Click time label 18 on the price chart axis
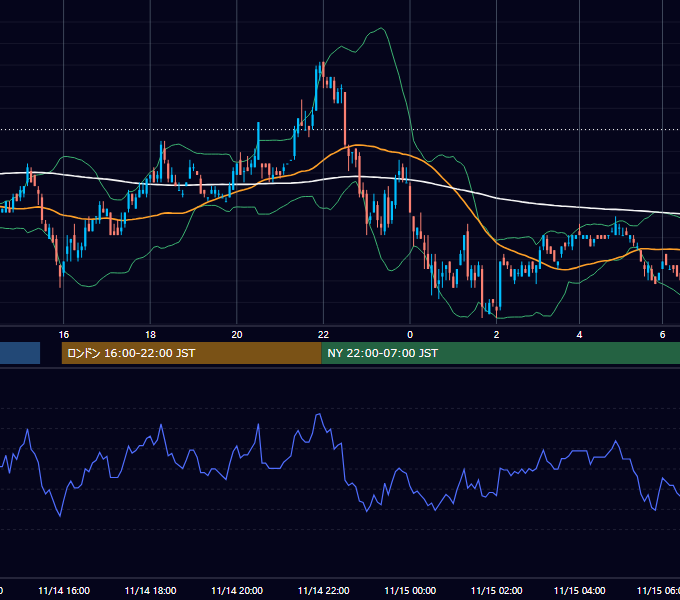This screenshot has height=600, width=680. (x=150, y=335)
